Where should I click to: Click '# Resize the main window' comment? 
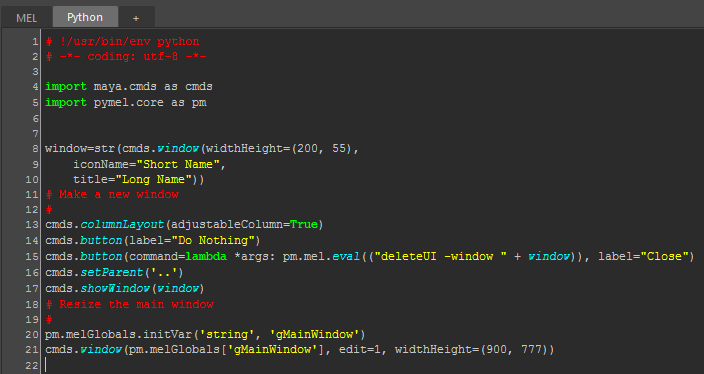[x=129, y=304]
